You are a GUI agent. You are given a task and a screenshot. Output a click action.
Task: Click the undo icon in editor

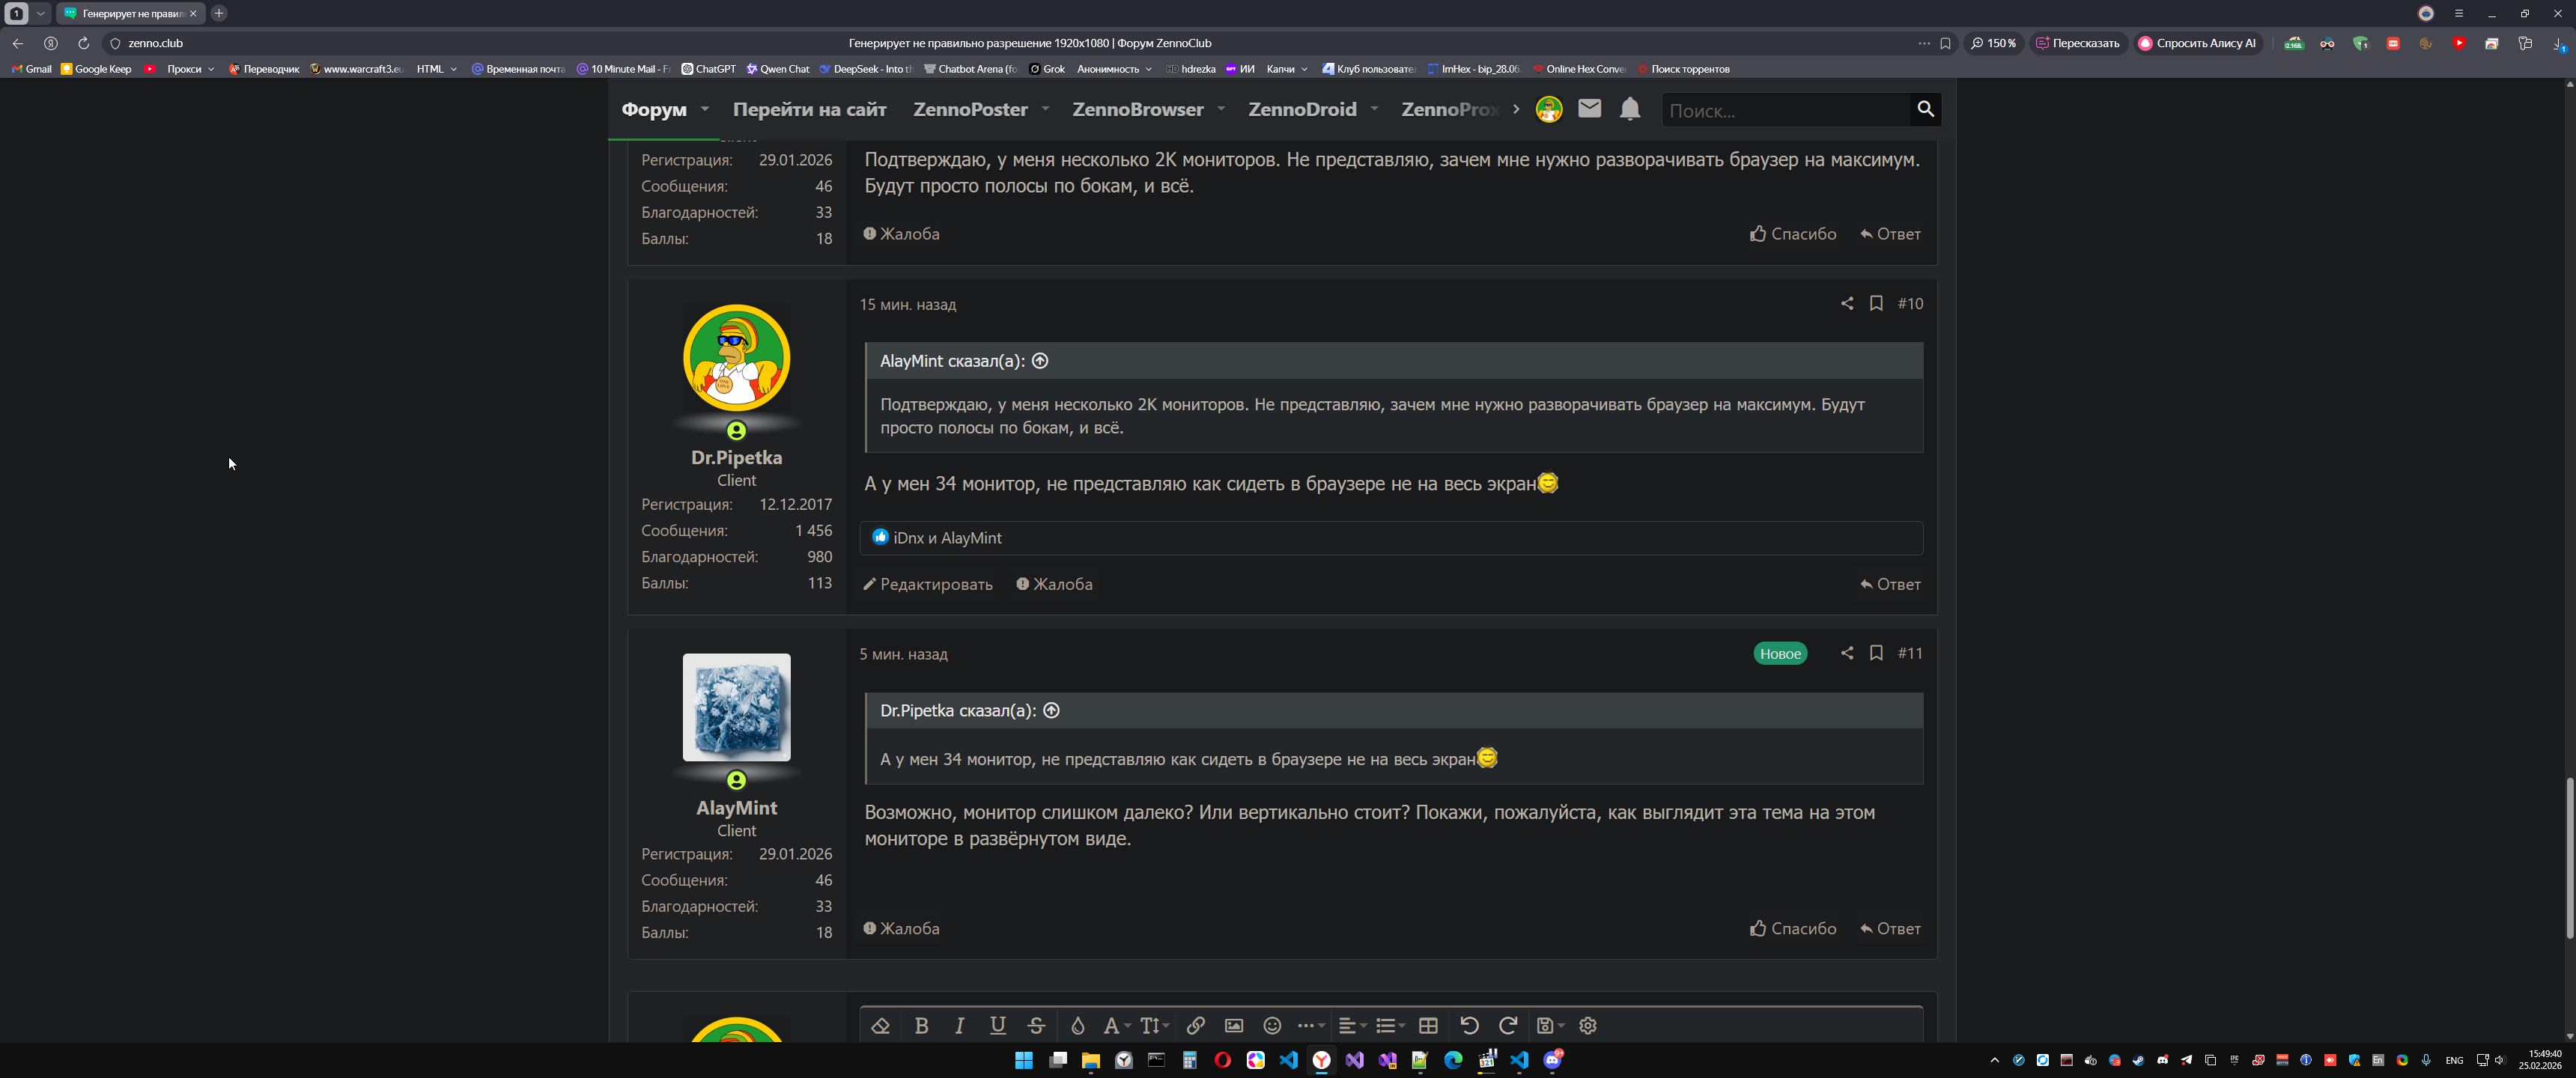tap(1468, 1025)
